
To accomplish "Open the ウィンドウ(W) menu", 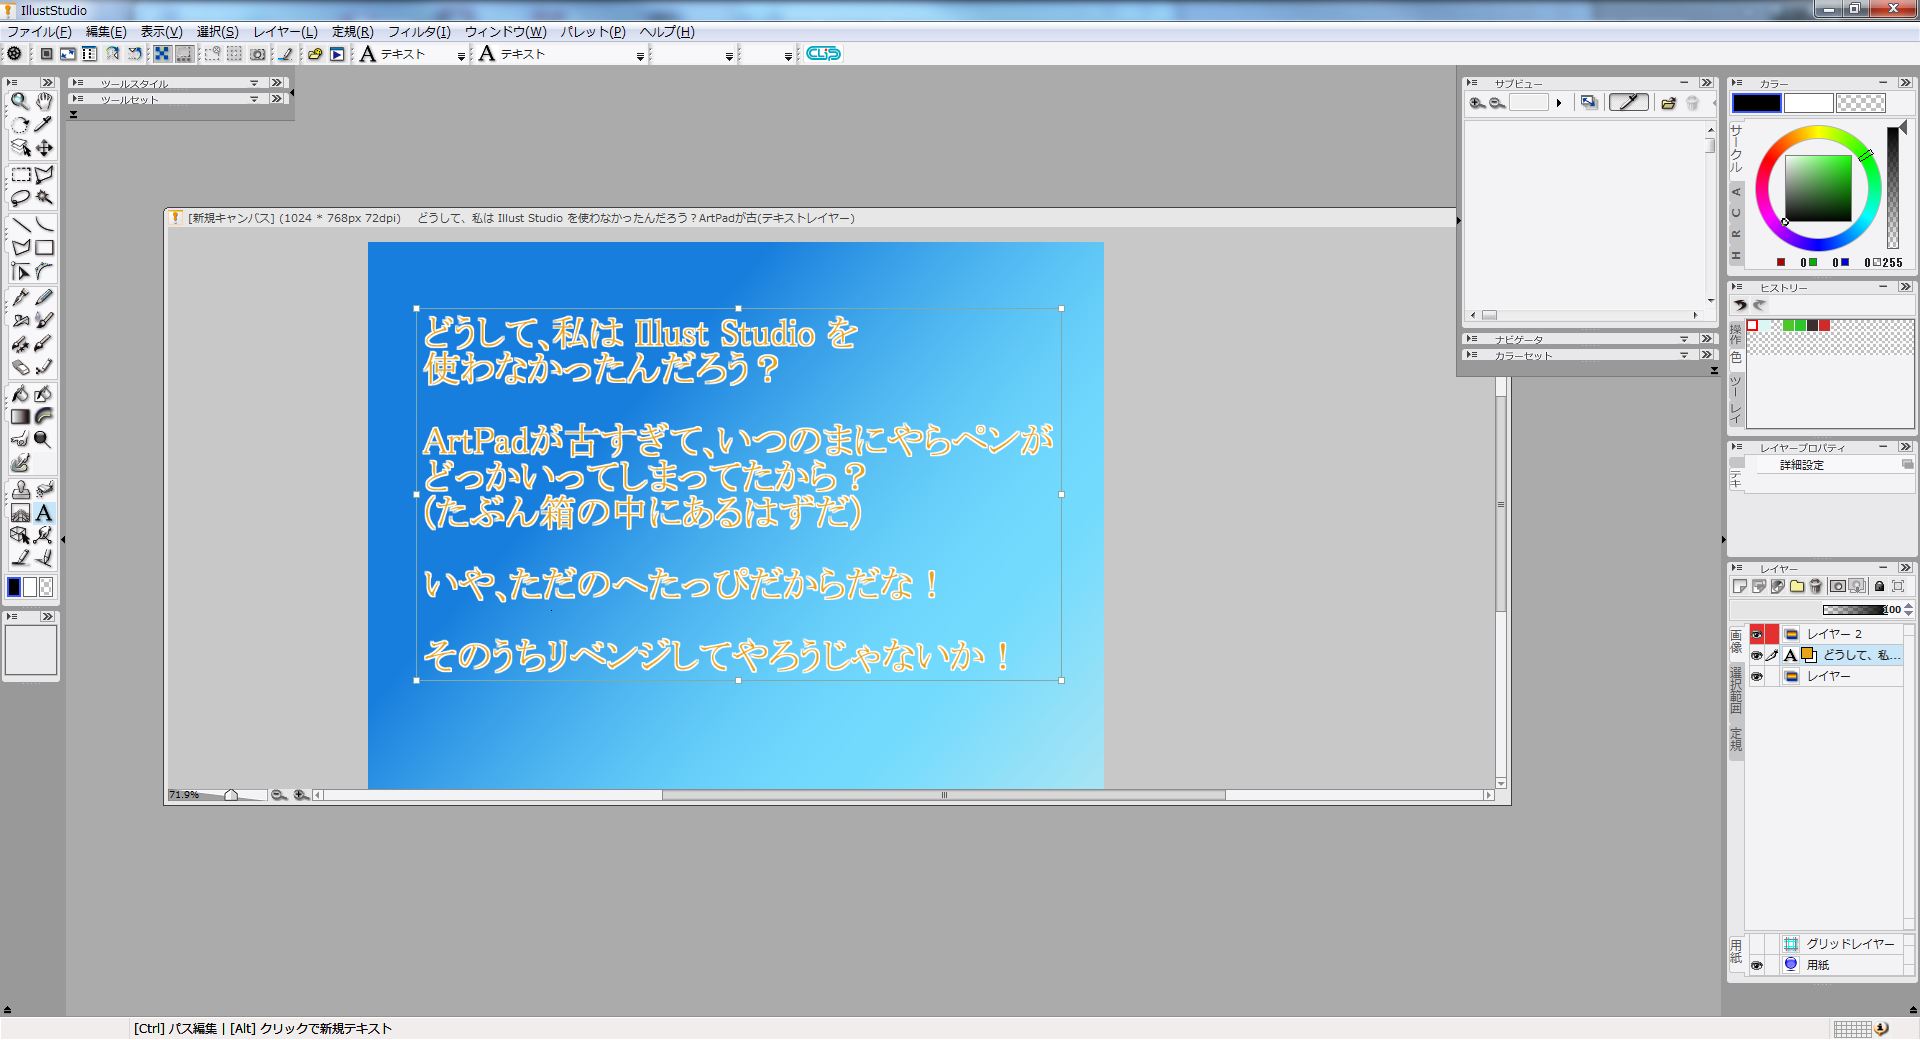I will click(505, 32).
